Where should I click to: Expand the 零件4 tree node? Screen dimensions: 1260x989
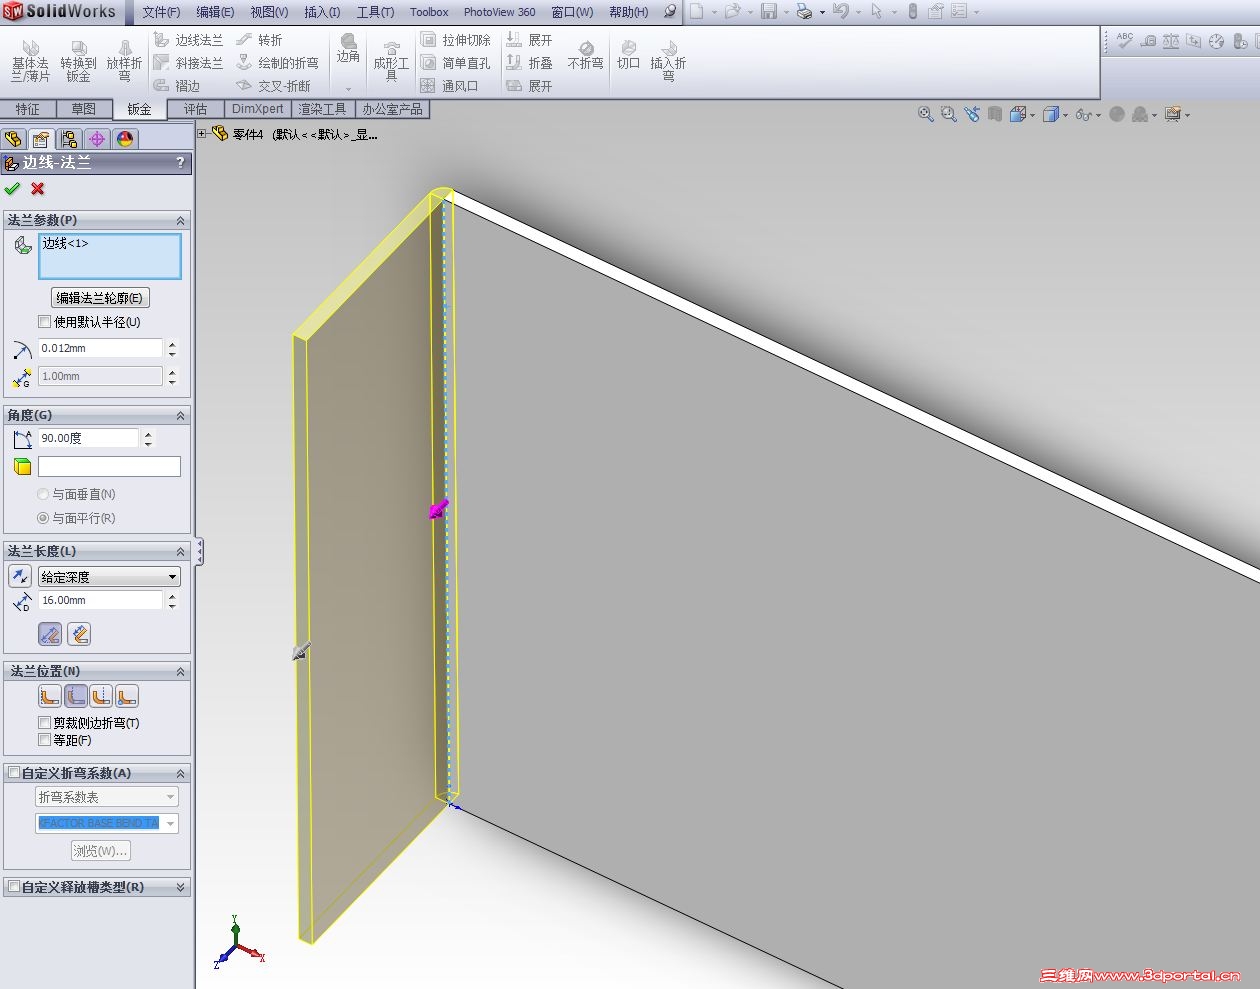(x=202, y=134)
